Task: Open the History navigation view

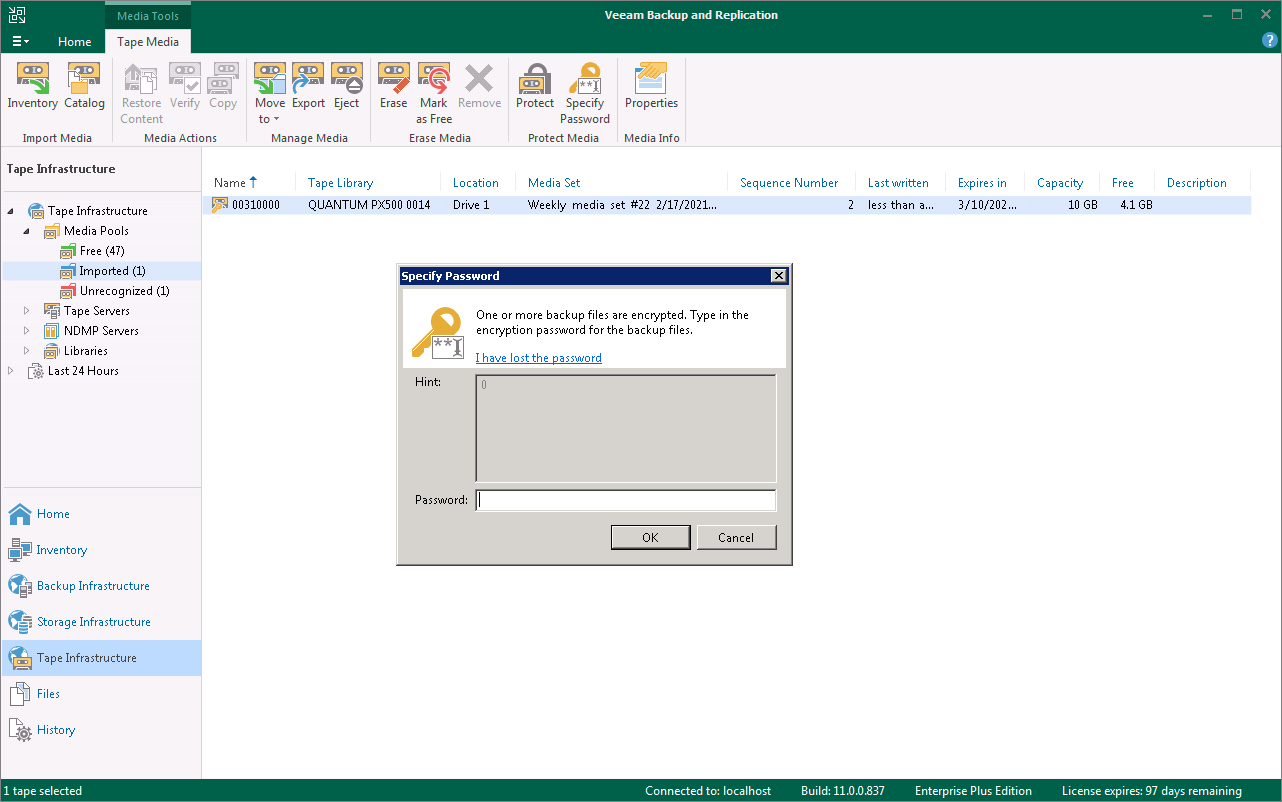Action: 101,730
